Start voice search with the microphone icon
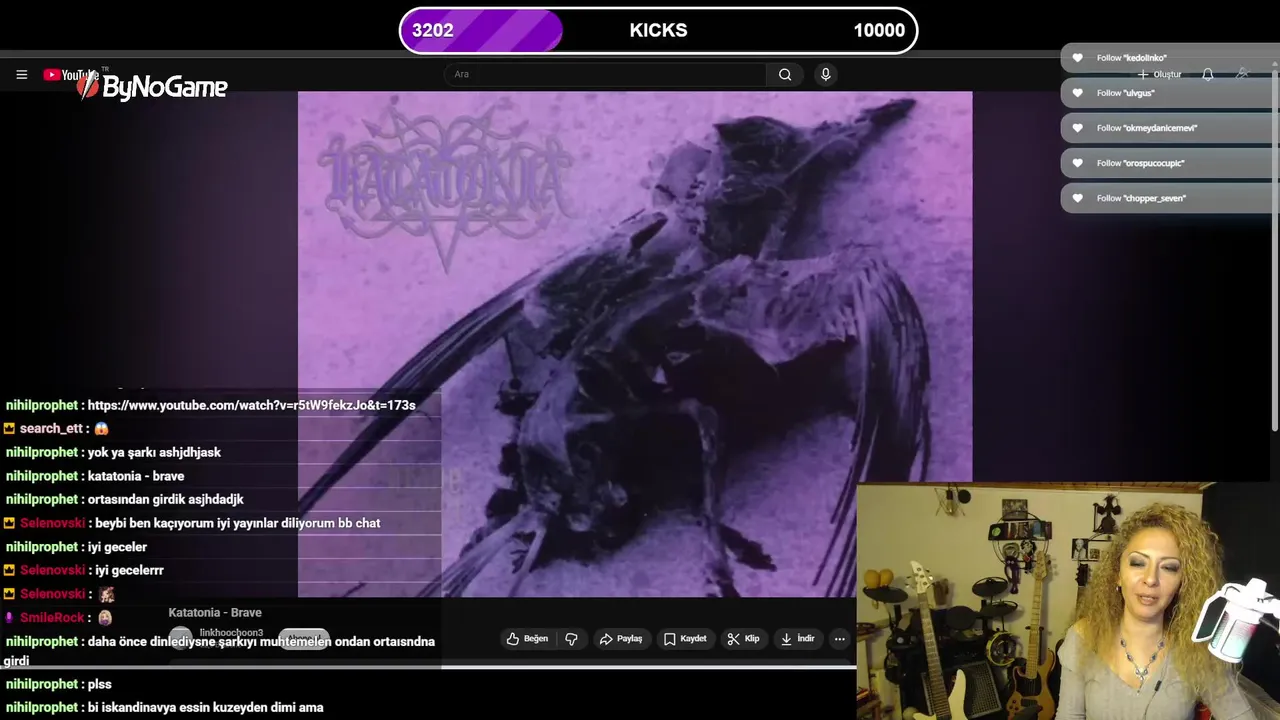The height and width of the screenshot is (720, 1280). [825, 74]
